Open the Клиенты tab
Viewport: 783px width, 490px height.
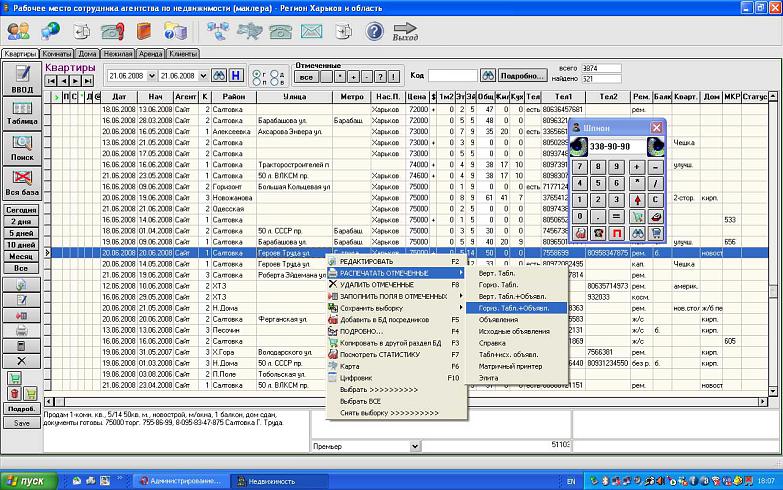click(183, 53)
